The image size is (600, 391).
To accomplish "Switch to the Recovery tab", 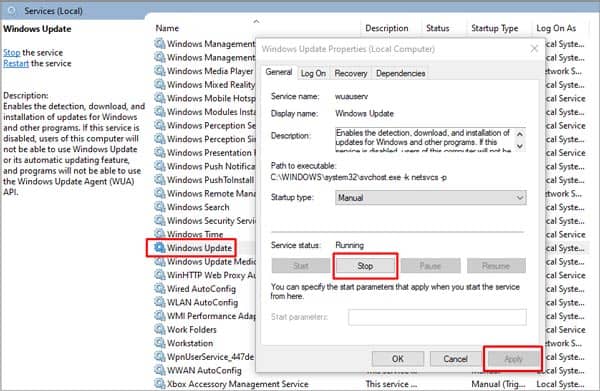I will click(x=351, y=73).
